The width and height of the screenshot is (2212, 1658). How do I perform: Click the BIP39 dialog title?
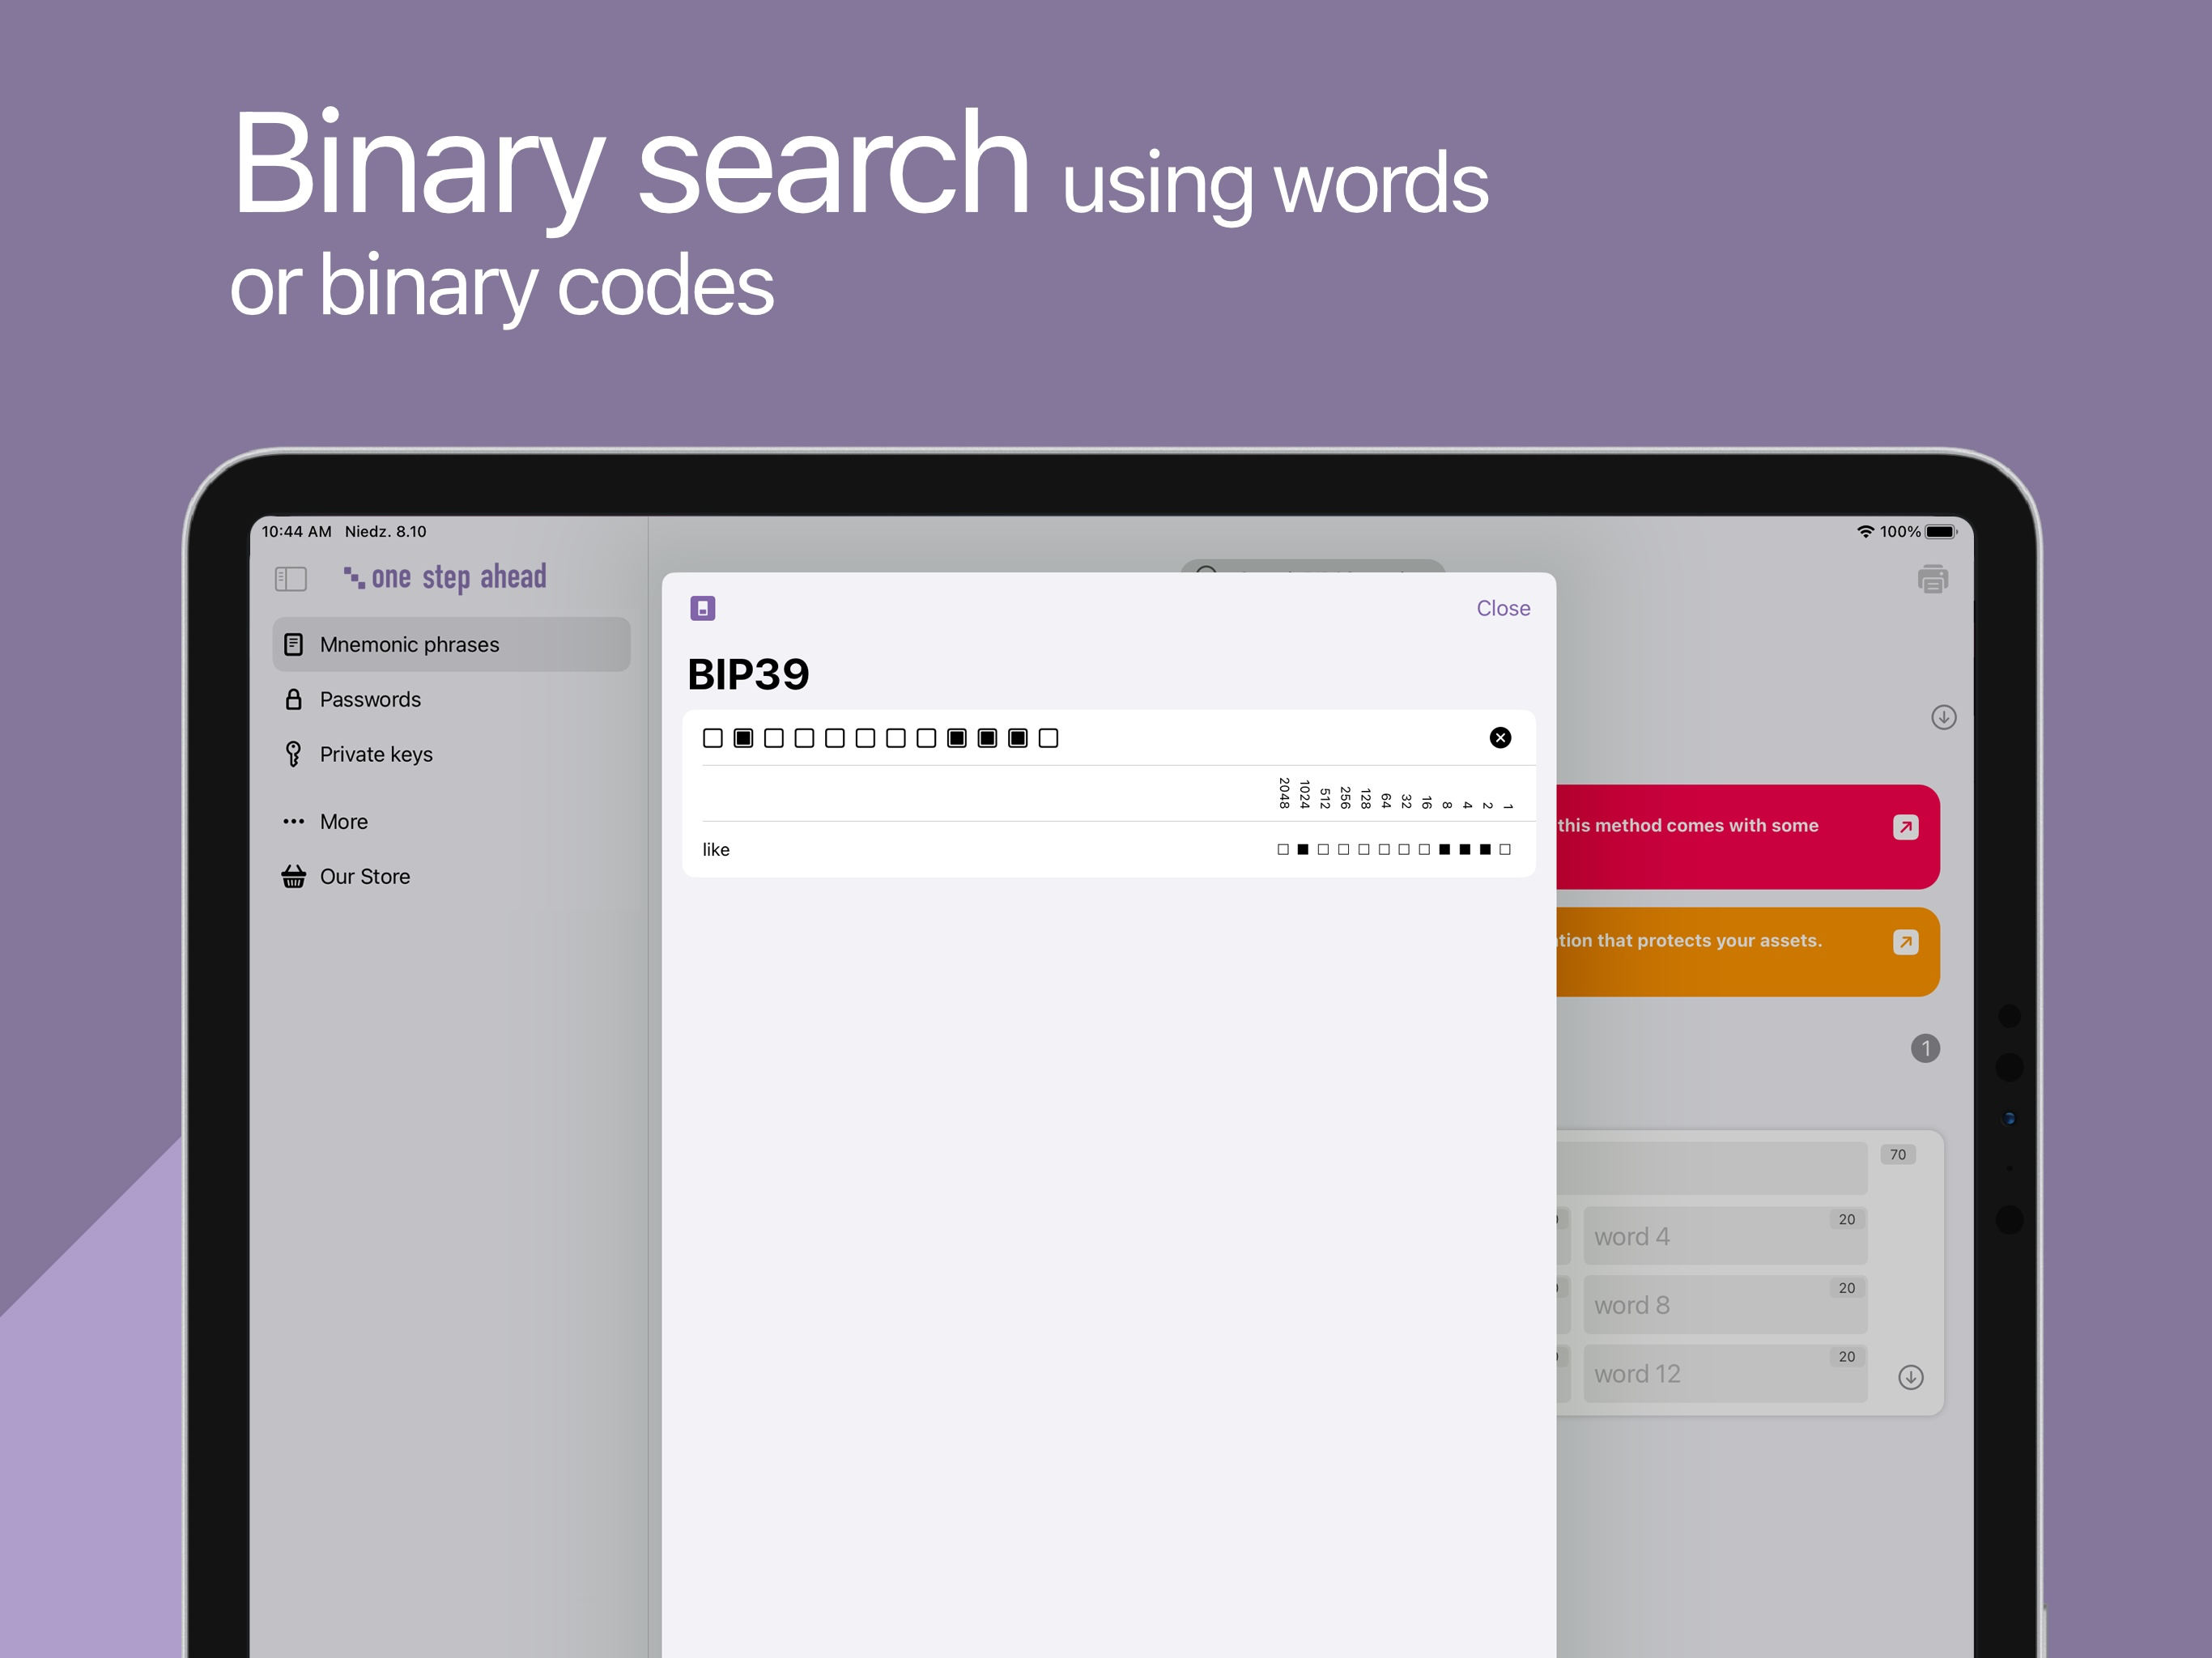pos(748,674)
